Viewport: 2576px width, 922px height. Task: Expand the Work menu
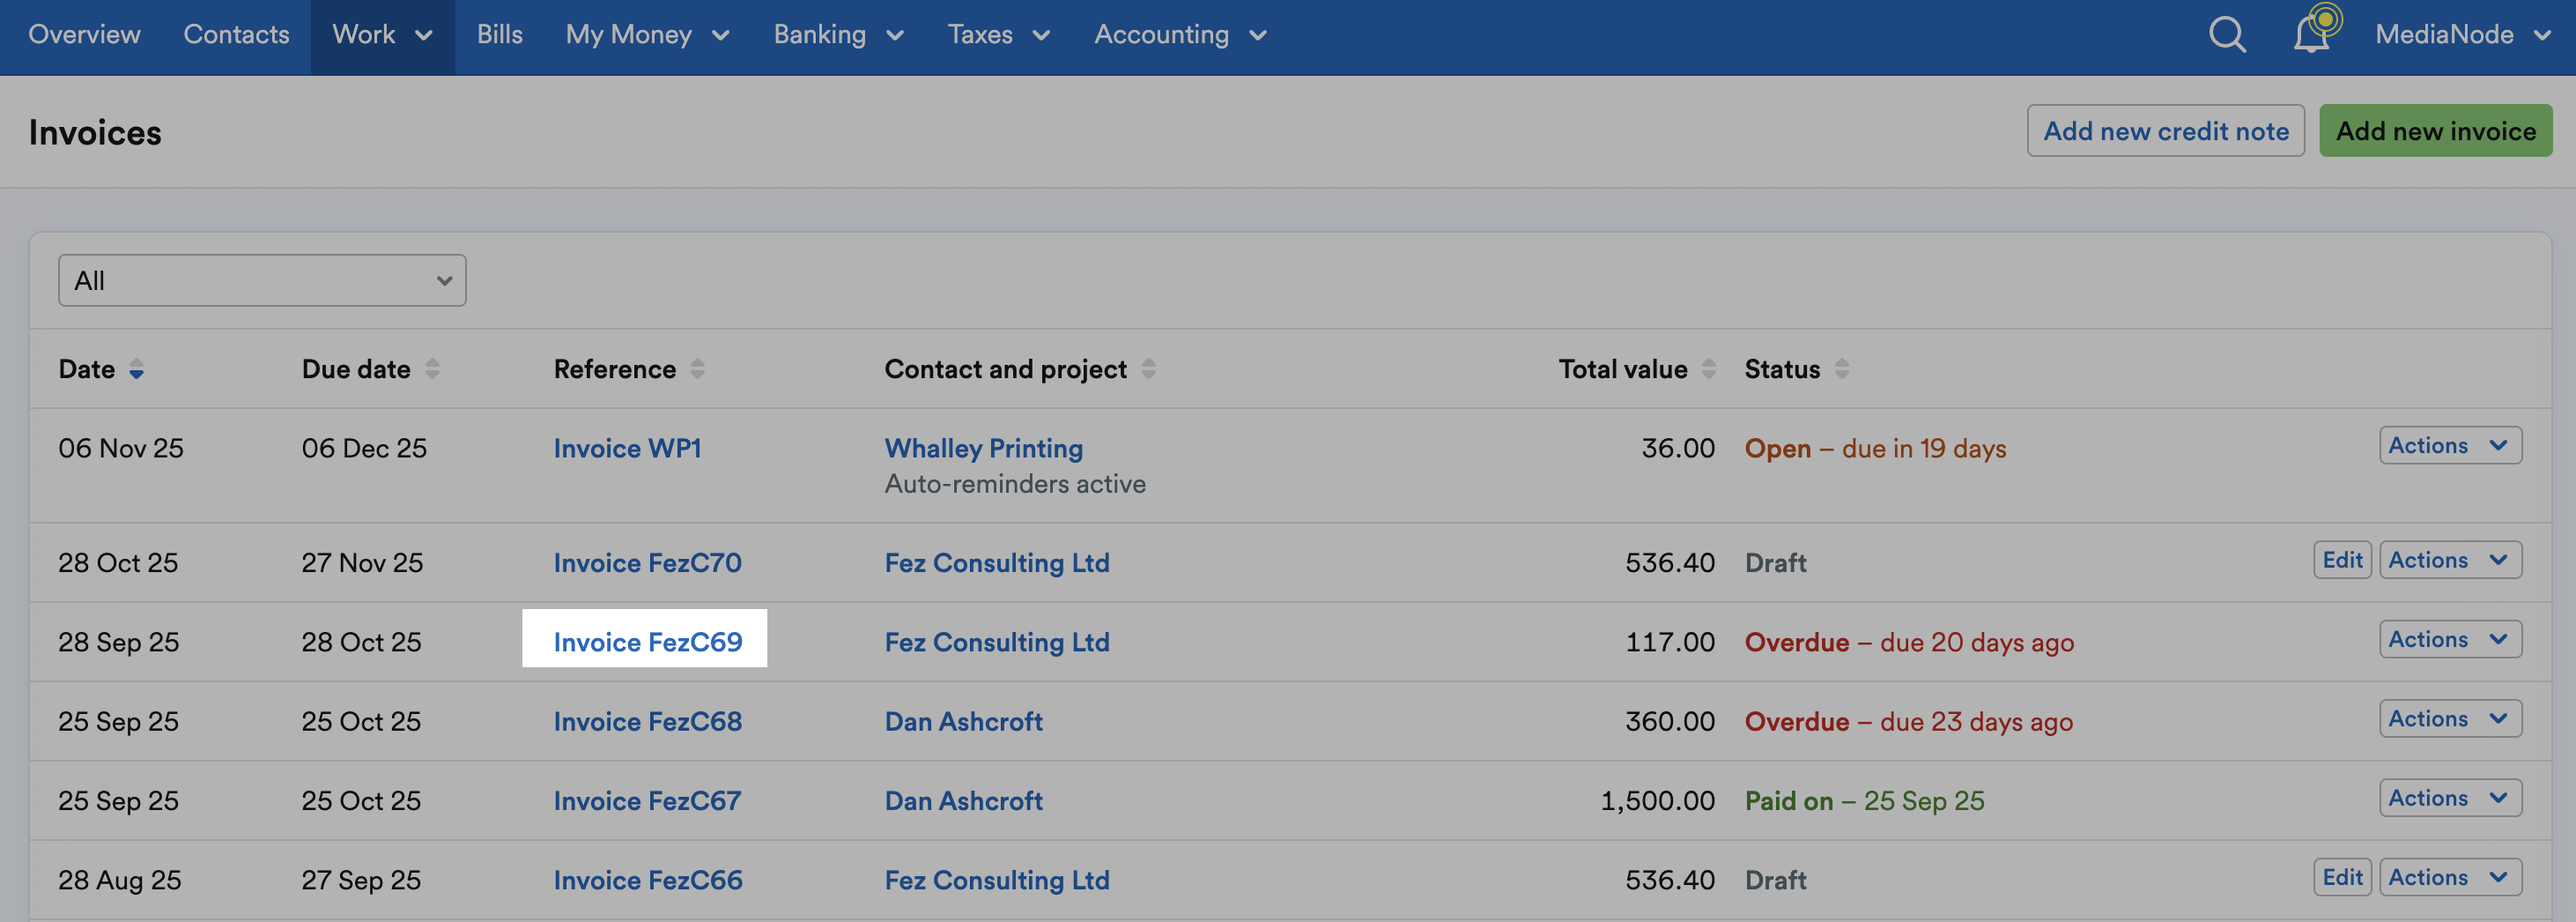tap(382, 35)
